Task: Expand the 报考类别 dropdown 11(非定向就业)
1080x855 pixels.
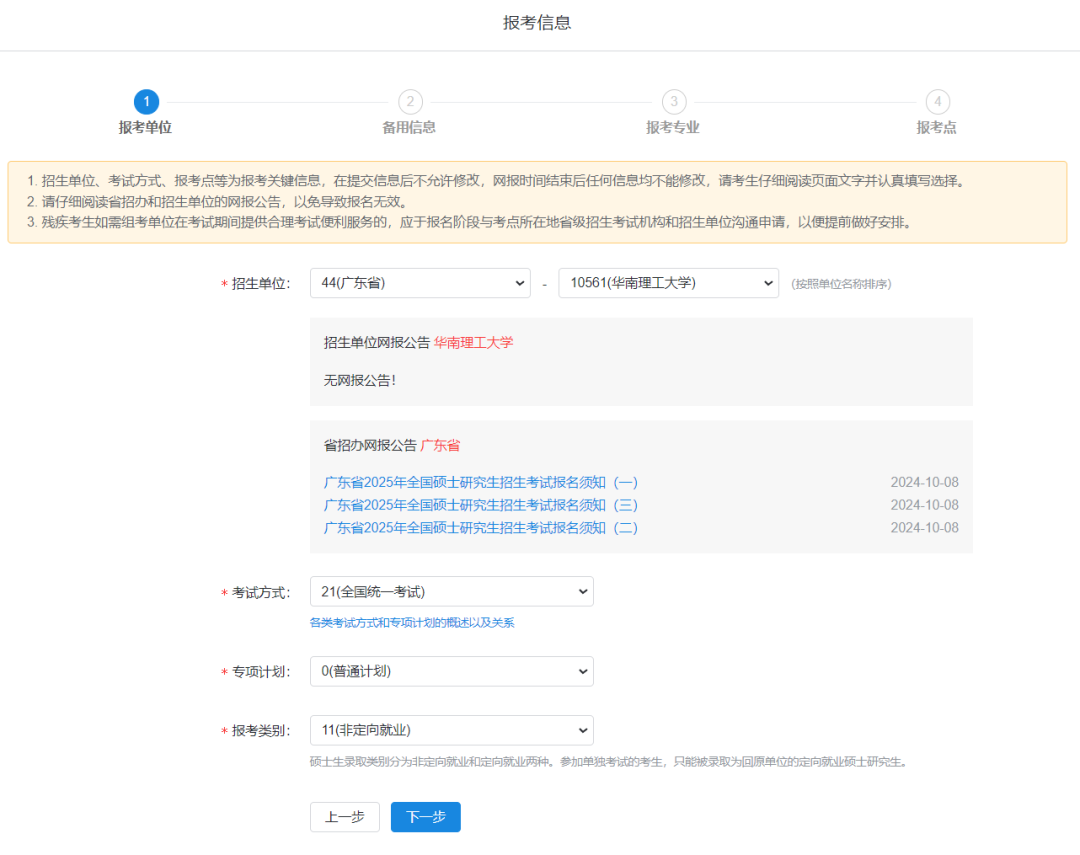Action: point(452,730)
